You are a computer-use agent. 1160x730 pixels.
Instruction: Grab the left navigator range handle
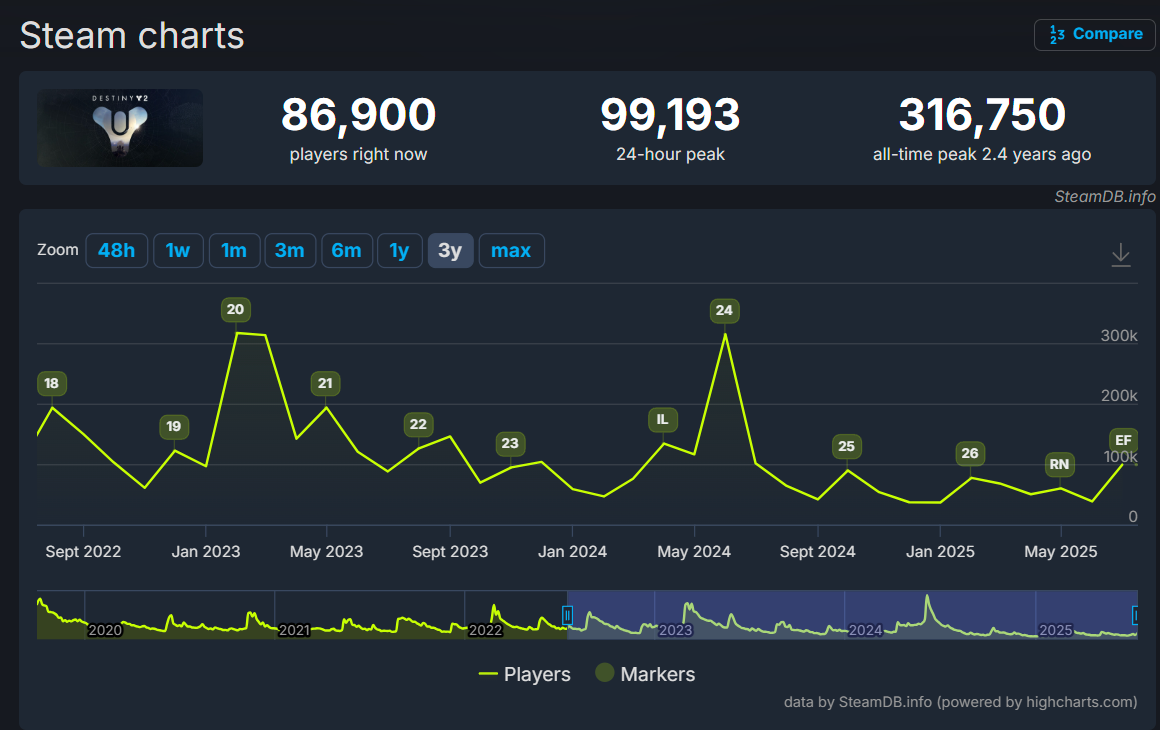pyautogui.click(x=567, y=615)
